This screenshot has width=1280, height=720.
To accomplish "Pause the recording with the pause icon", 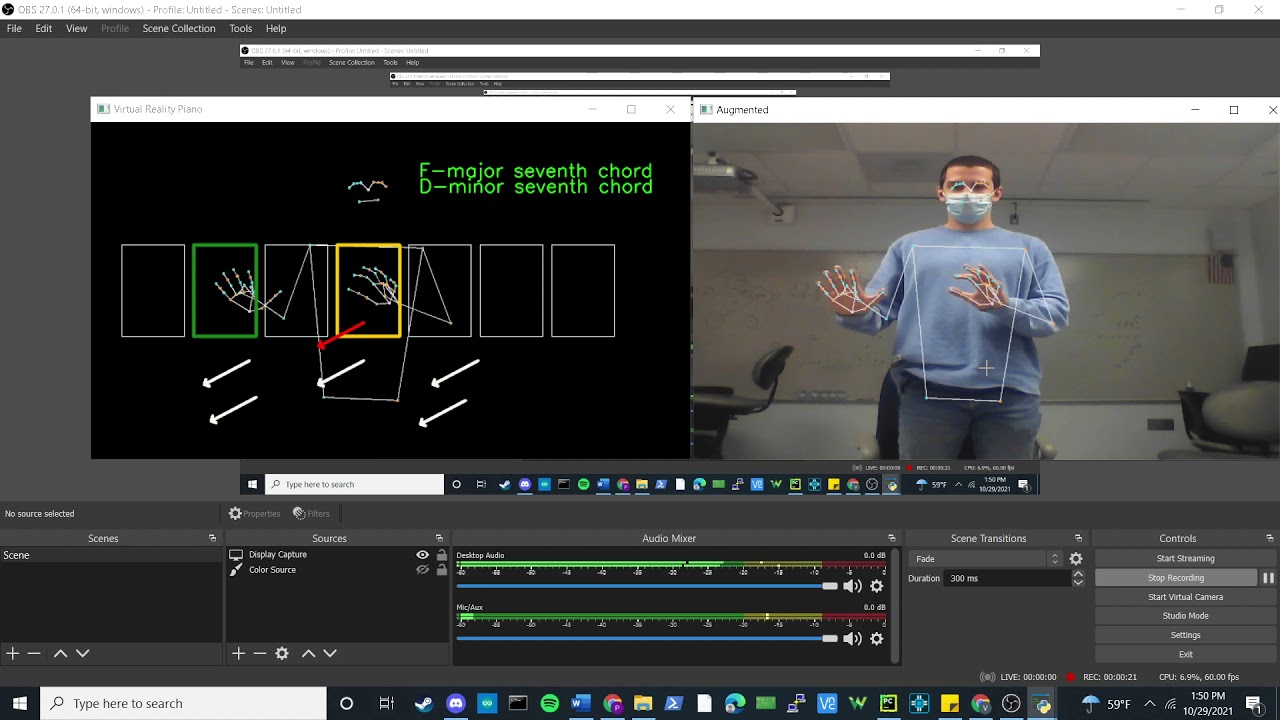I will click(x=1268, y=578).
